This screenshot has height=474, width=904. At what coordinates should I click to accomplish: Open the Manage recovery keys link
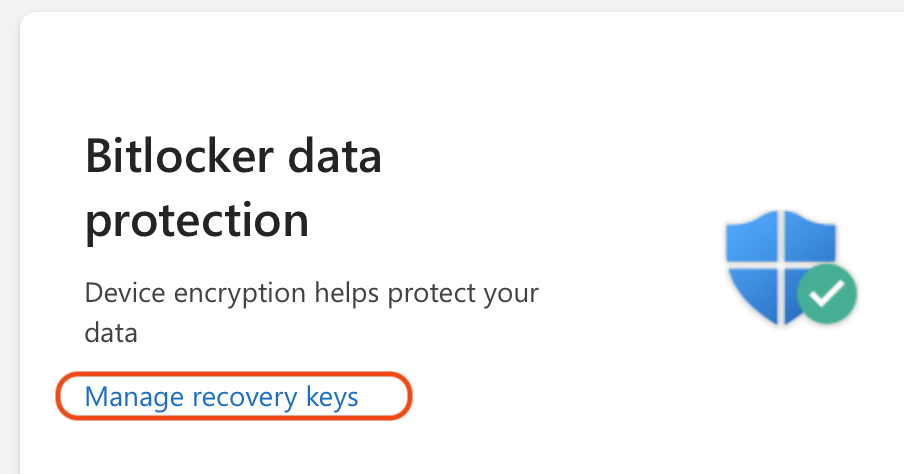click(221, 397)
